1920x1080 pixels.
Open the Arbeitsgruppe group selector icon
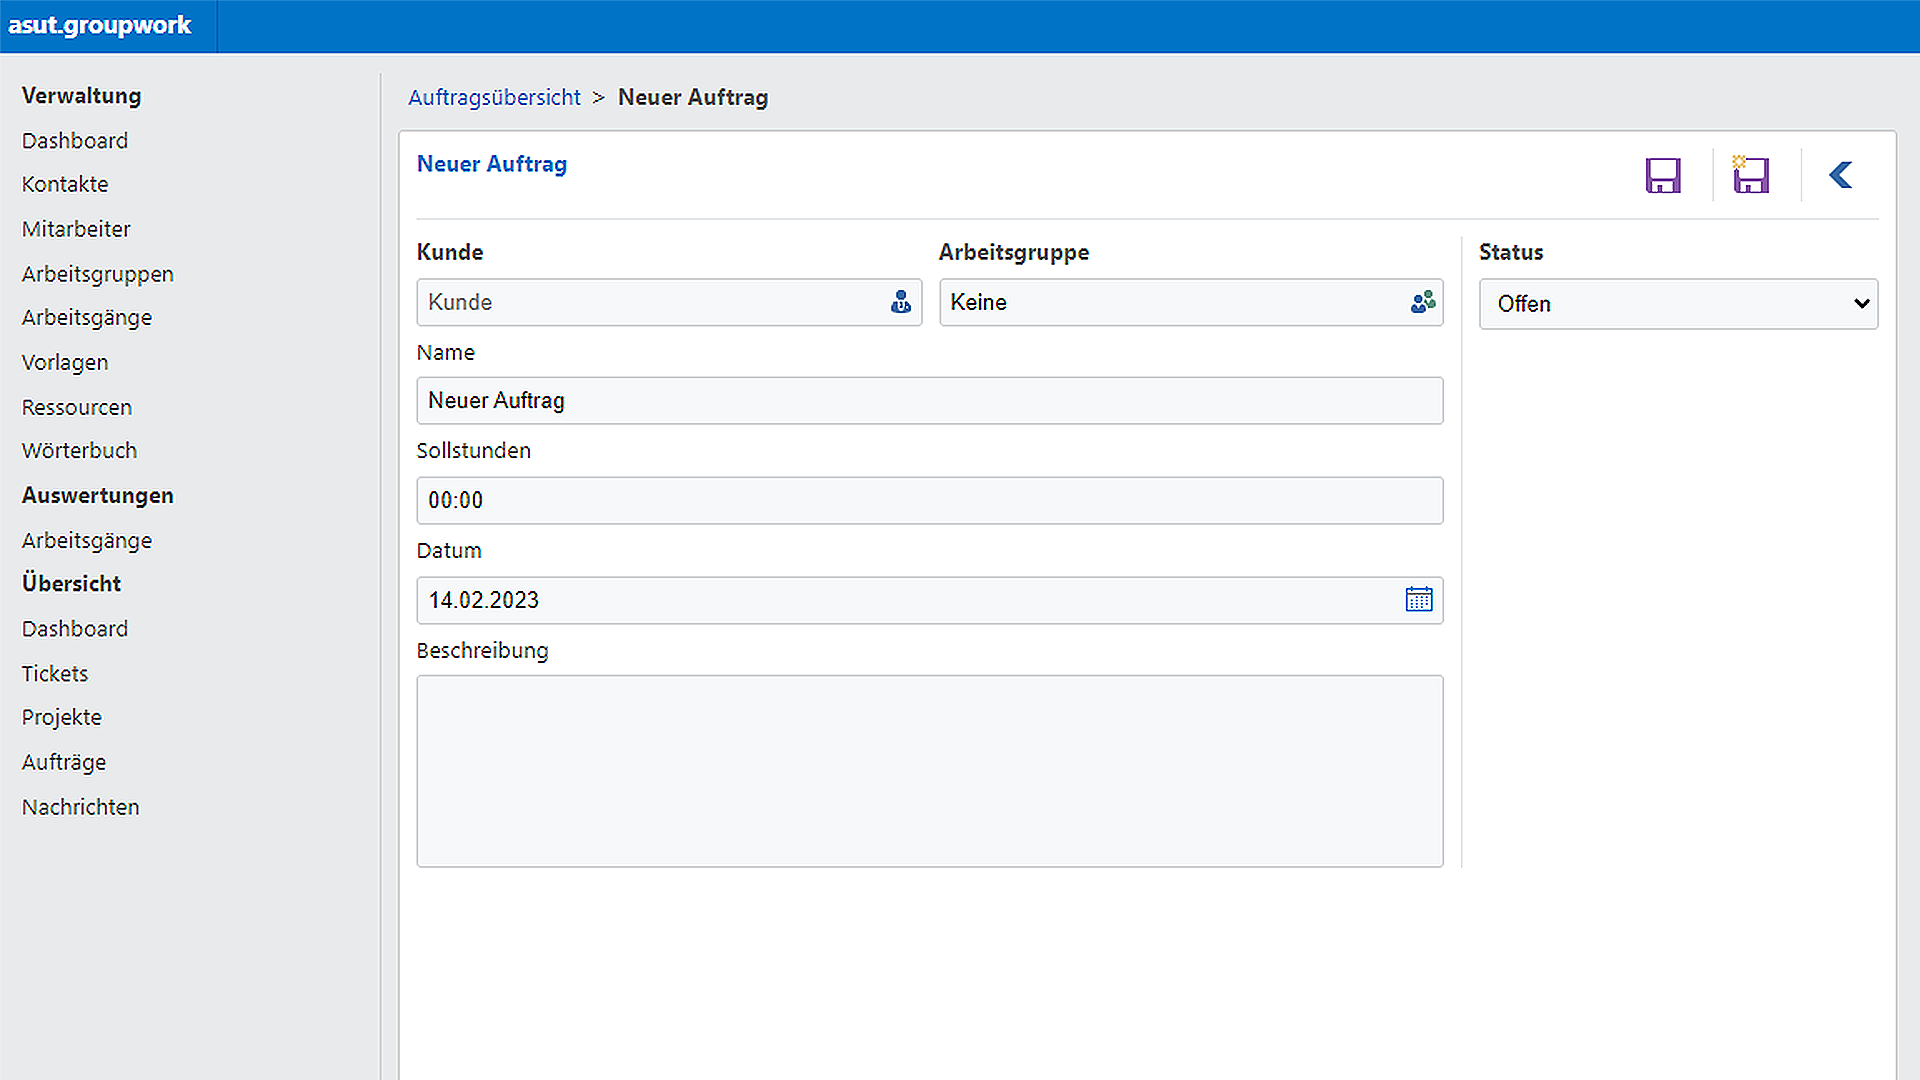pyautogui.click(x=1422, y=302)
